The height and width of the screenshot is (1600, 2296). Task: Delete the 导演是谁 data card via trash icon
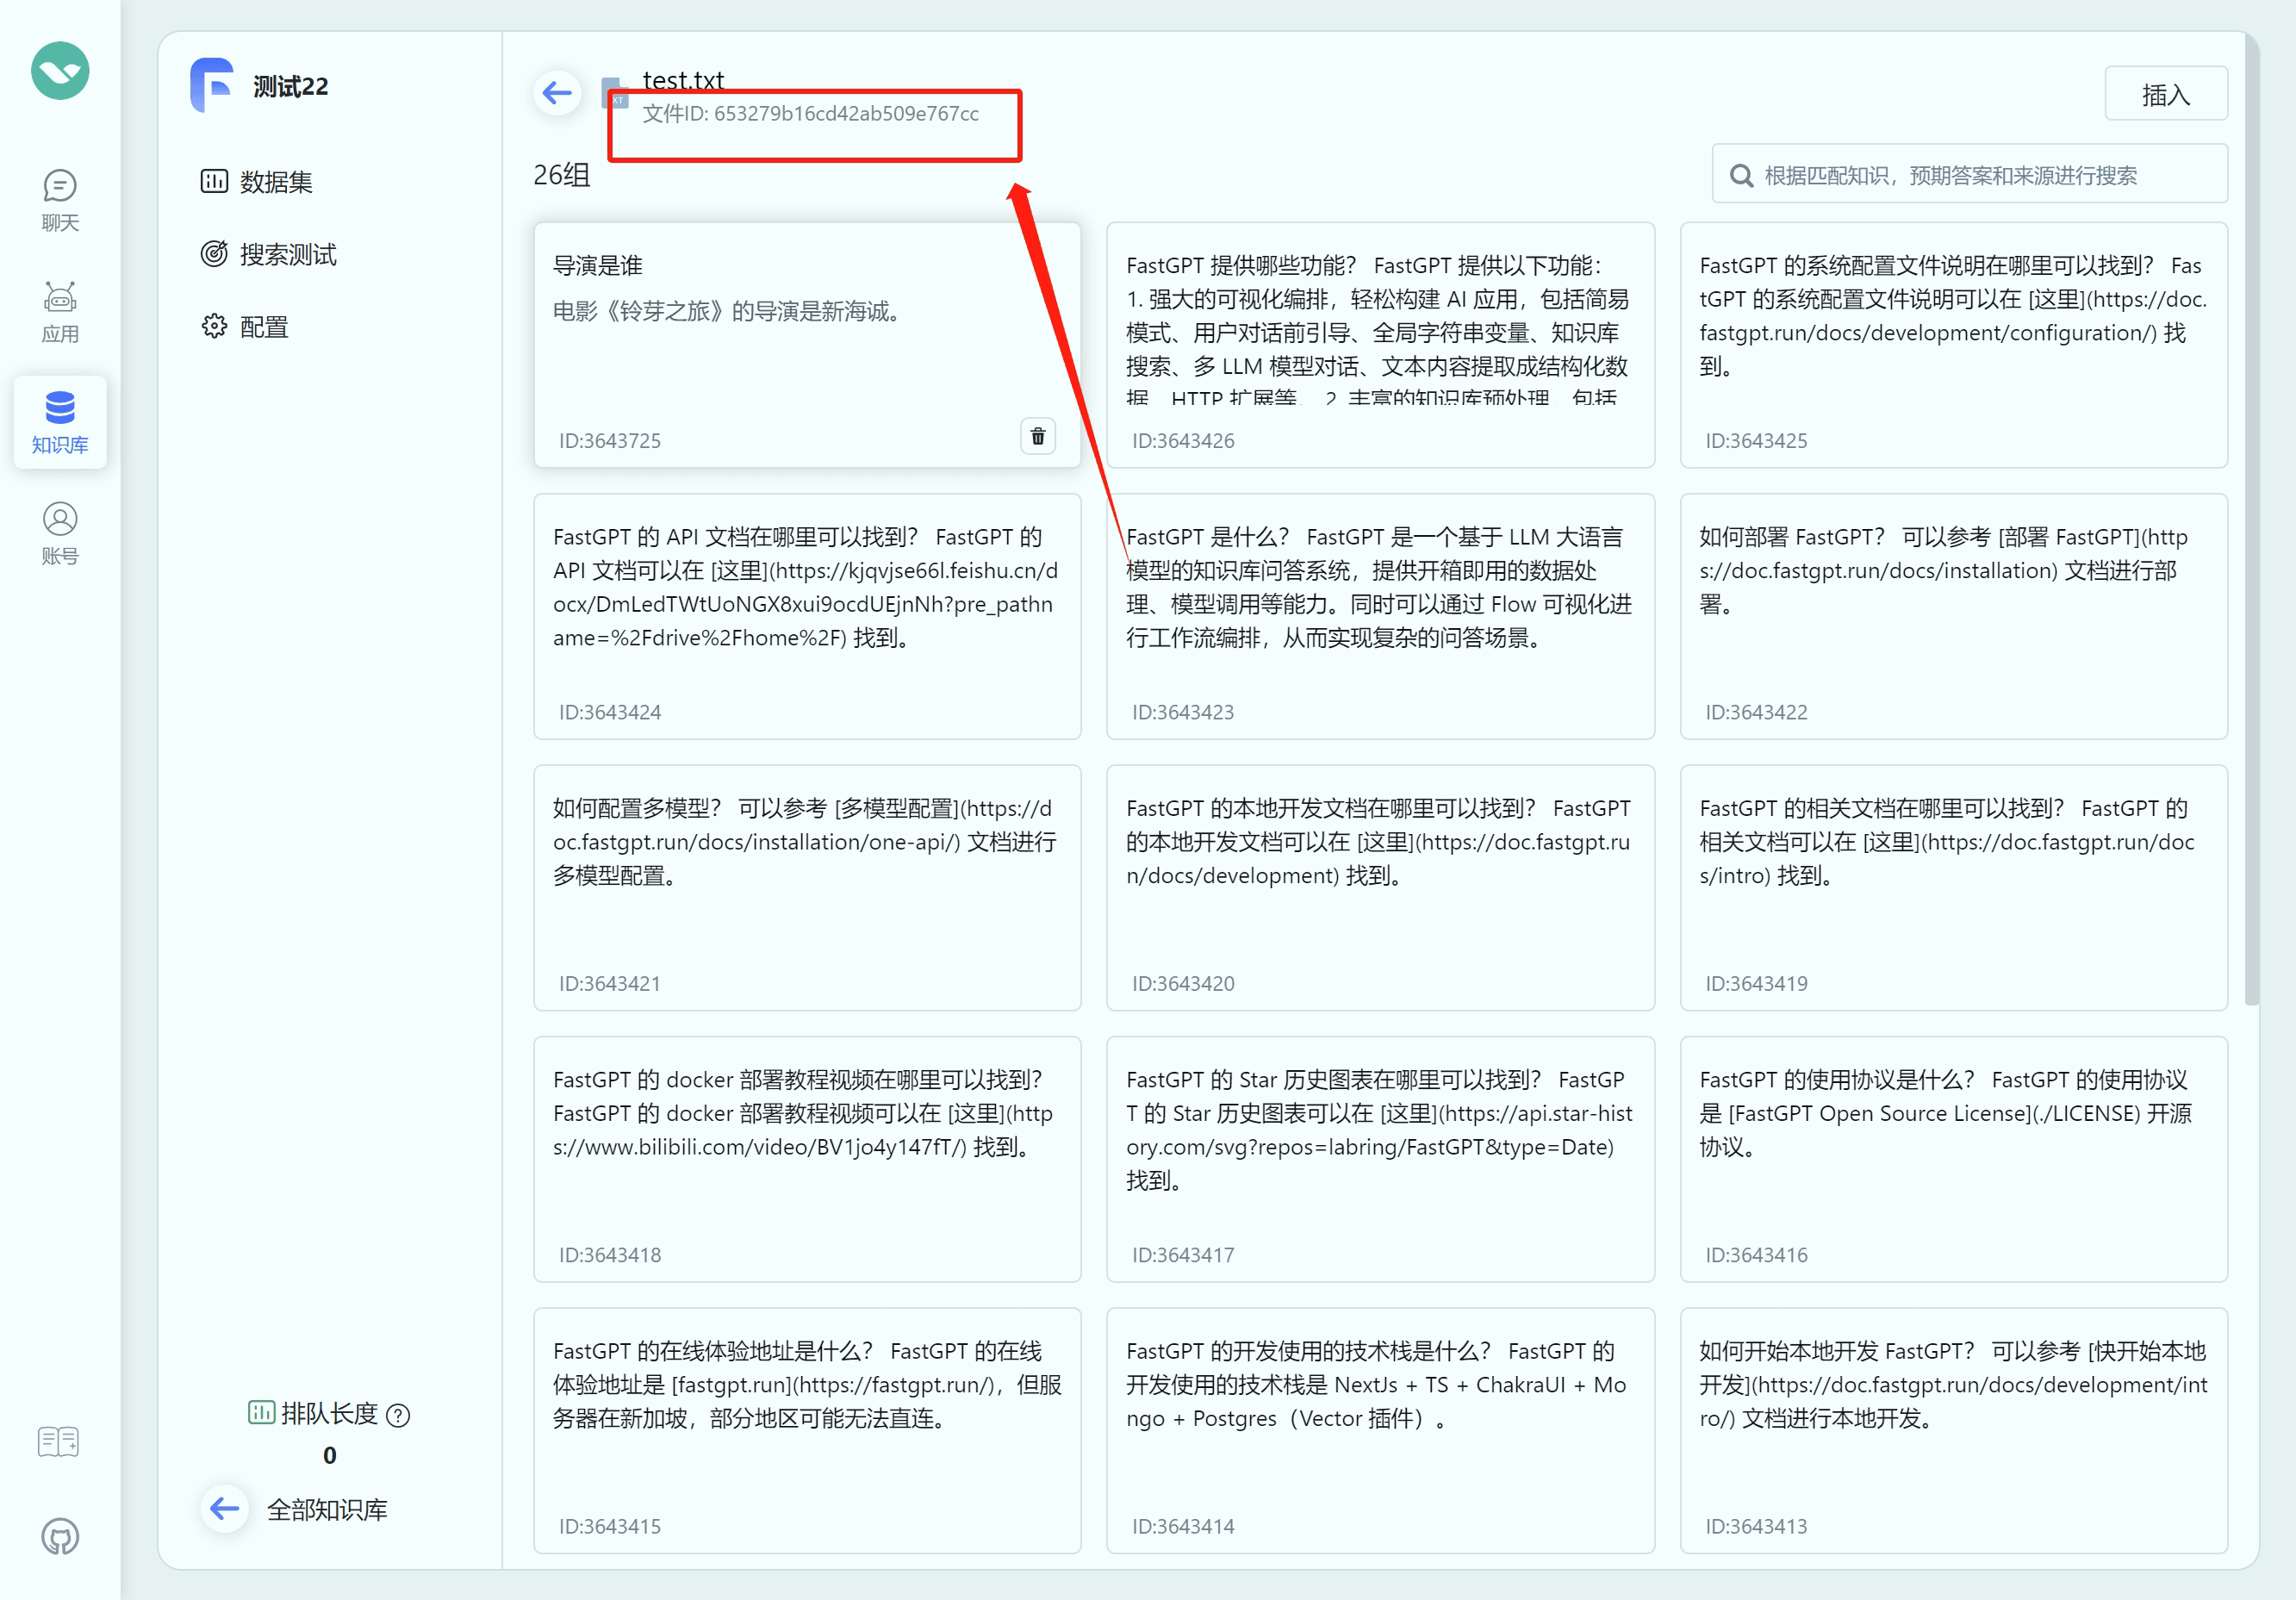1037,437
